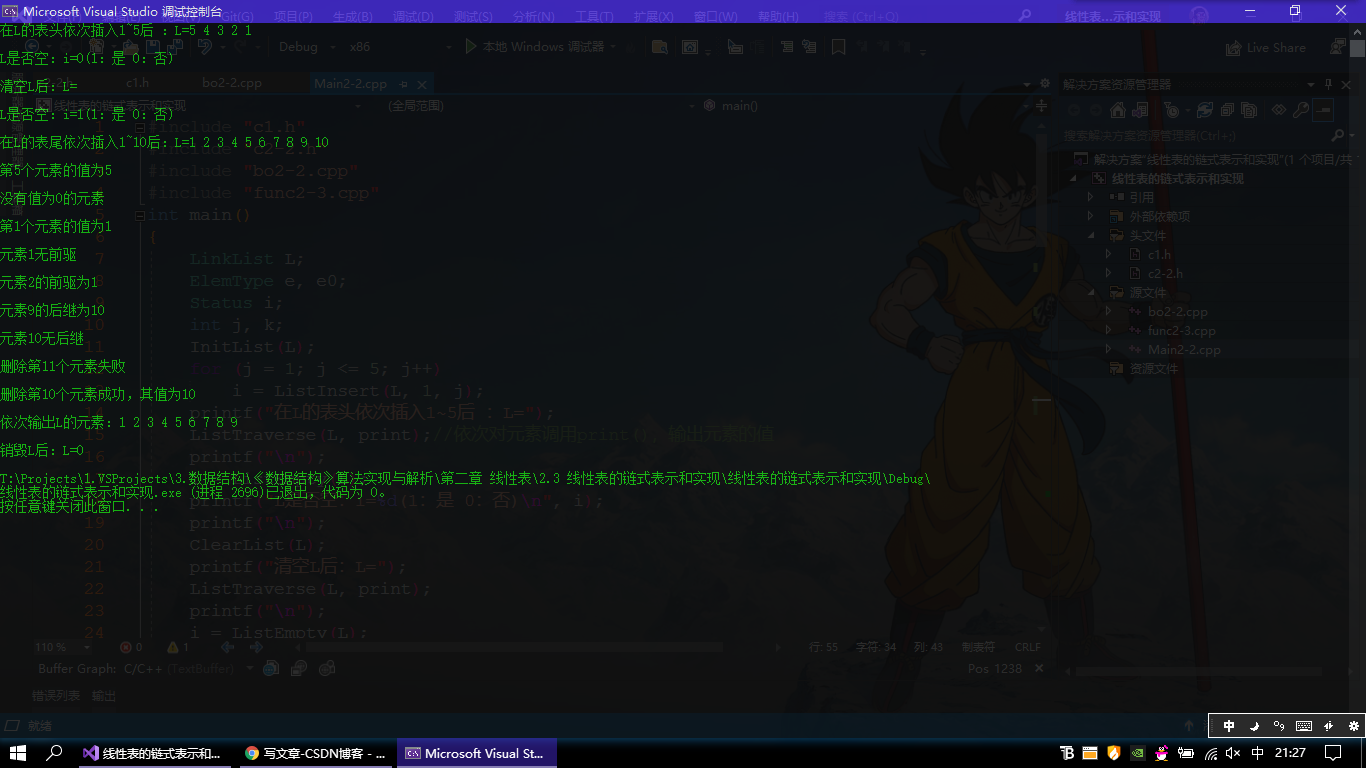The width and height of the screenshot is (1366, 768).
Task: Click Live Share button in Visual Studio
Action: 1267,47
